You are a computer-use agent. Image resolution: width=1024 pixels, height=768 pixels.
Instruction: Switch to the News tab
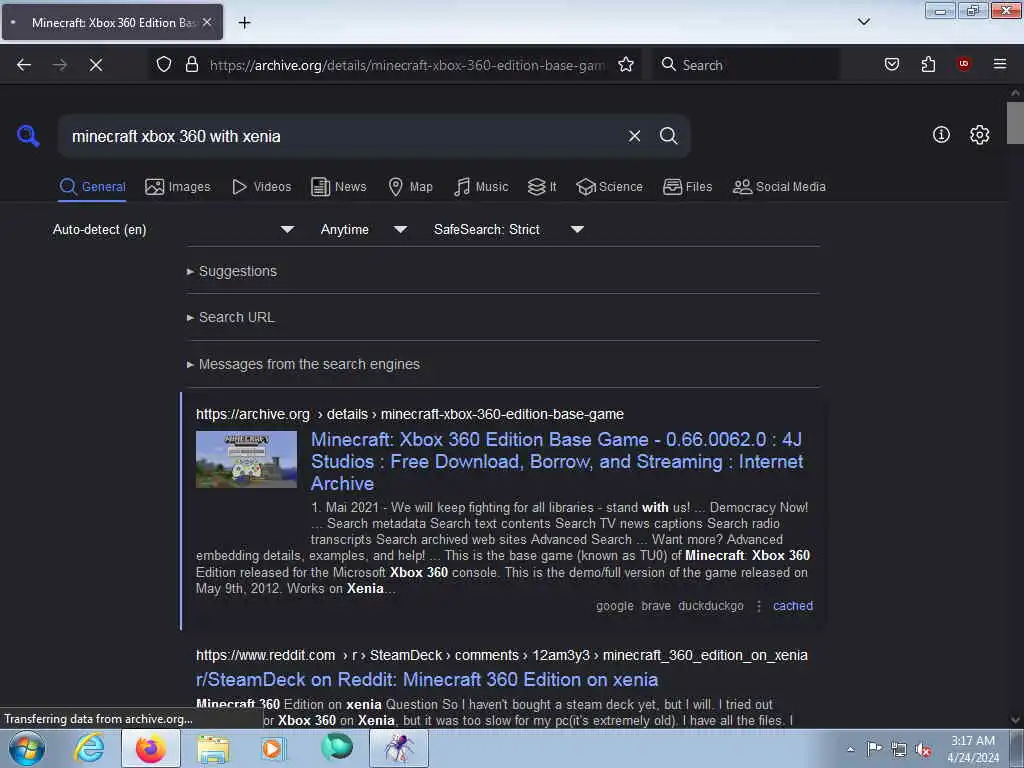pyautogui.click(x=338, y=187)
